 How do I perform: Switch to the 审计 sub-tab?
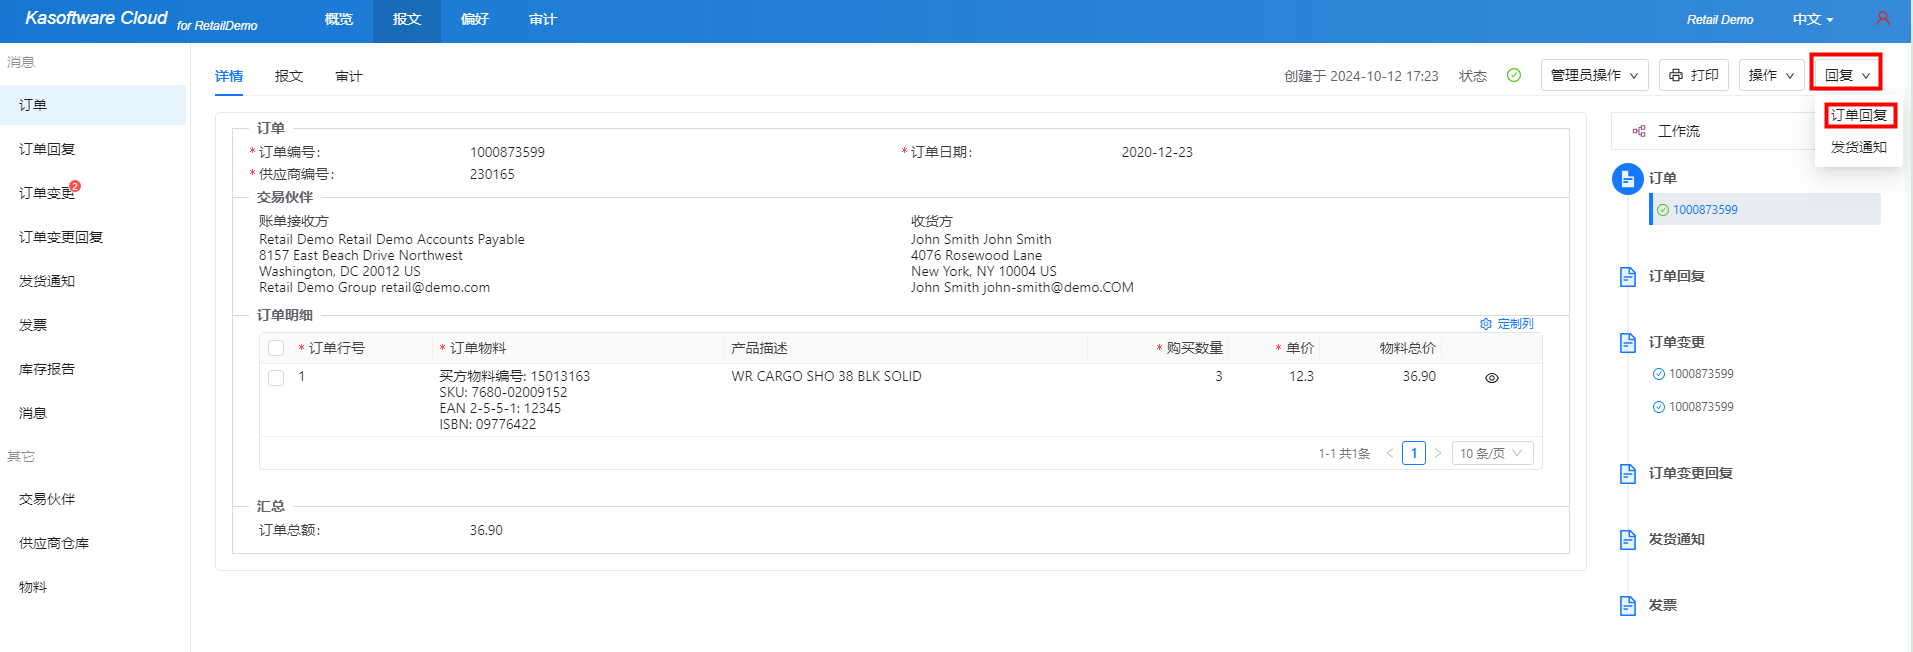click(349, 76)
